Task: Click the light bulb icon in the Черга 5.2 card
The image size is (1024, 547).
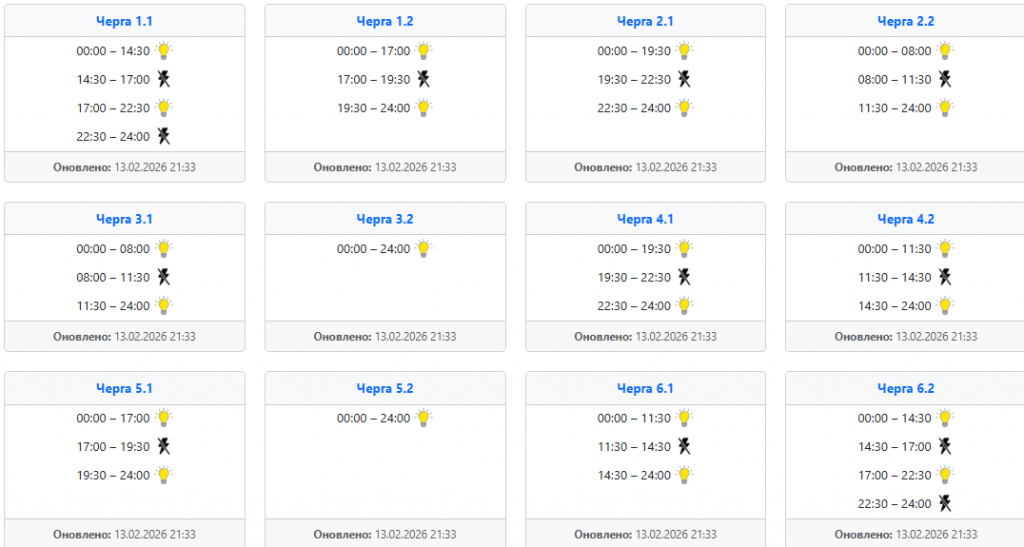Action: 424,418
